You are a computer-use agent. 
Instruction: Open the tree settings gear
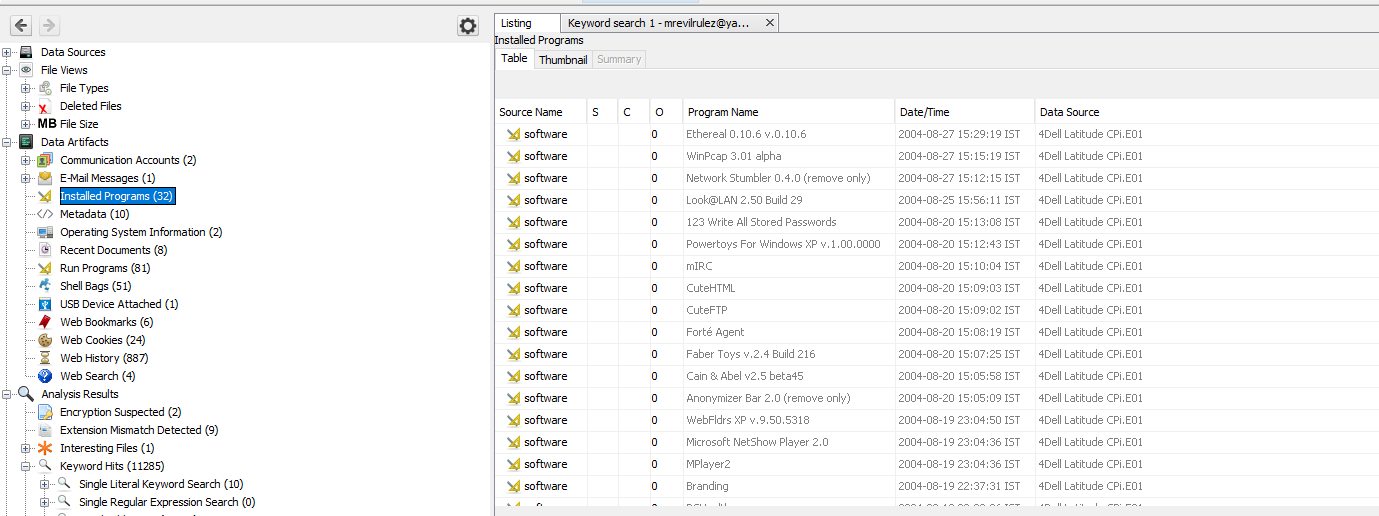coord(468,26)
